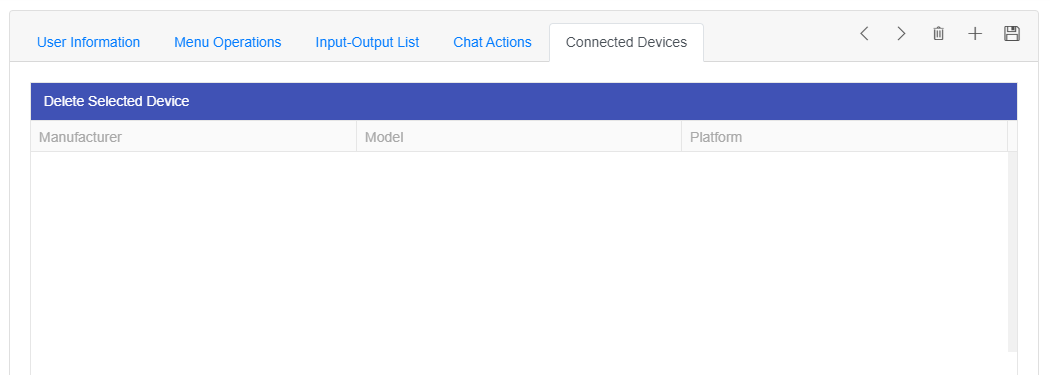
Task: Go to the previous record arrow
Action: click(x=865, y=34)
